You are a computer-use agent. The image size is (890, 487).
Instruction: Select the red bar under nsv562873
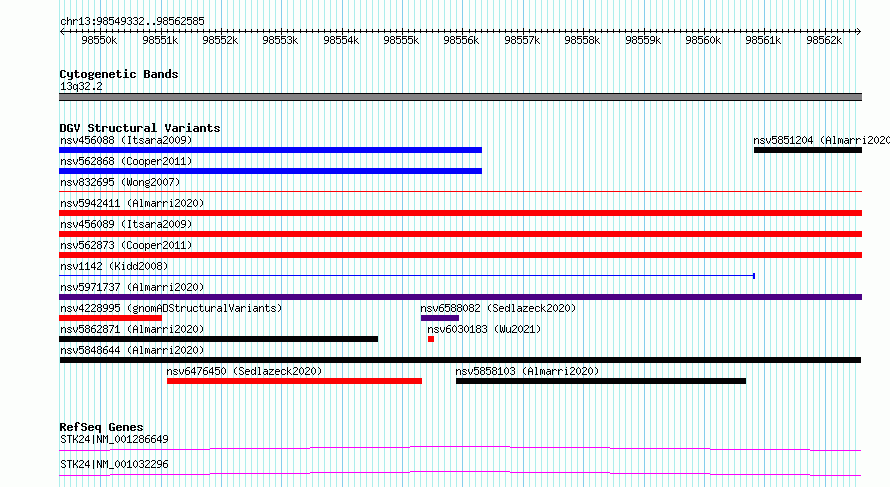(460, 255)
